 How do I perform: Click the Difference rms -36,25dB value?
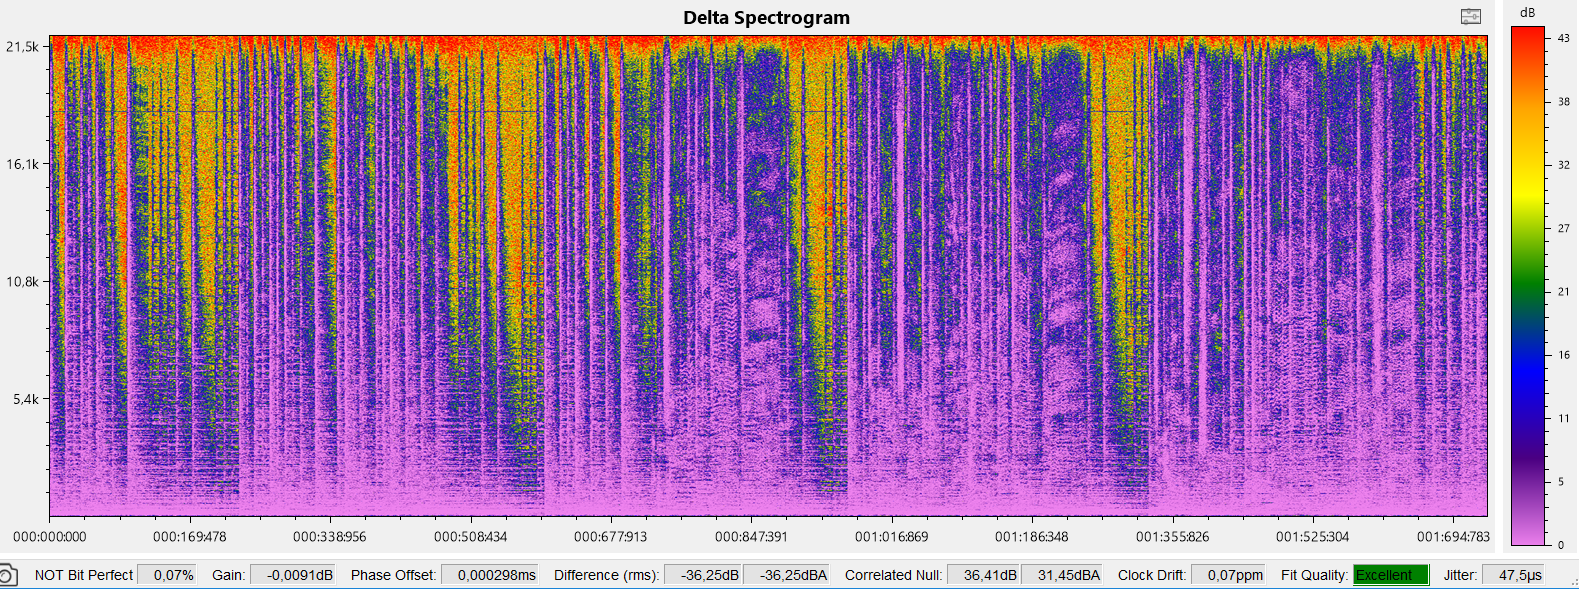click(x=703, y=575)
